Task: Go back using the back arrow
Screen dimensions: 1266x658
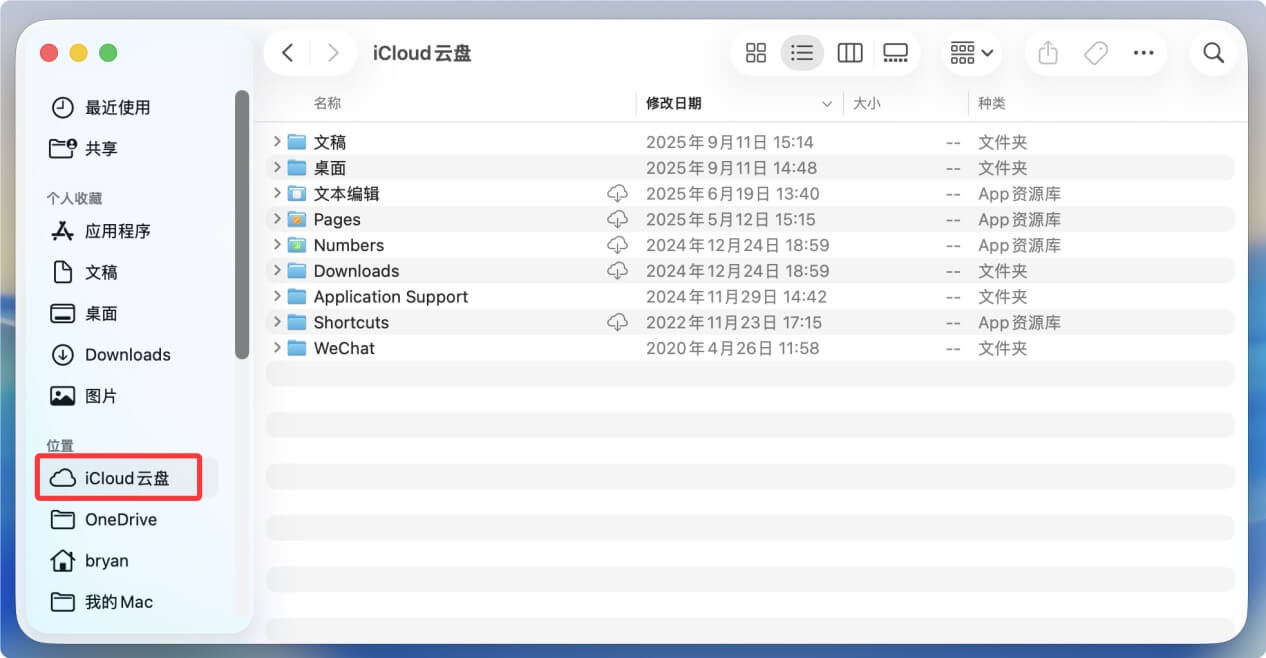Action: (x=287, y=52)
